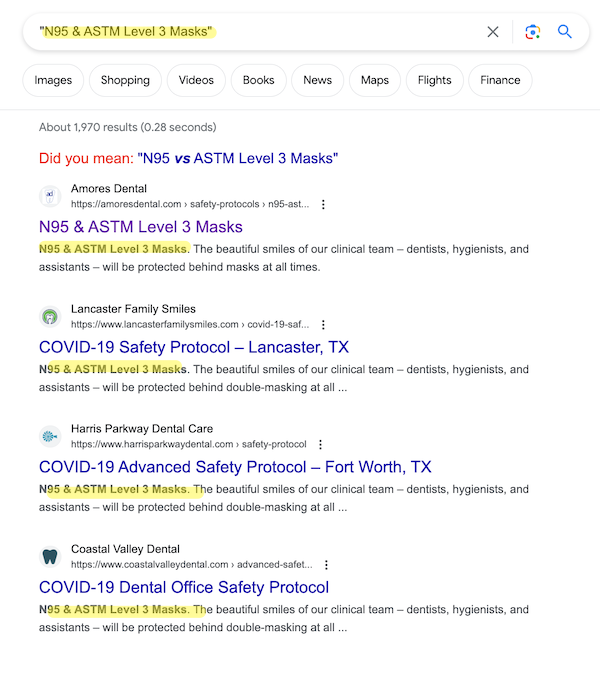Open 'COVID-19 Advanced Safety Protocol – Fort Worth, TX'
The height and width of the screenshot is (682, 600).
pyautogui.click(x=235, y=467)
